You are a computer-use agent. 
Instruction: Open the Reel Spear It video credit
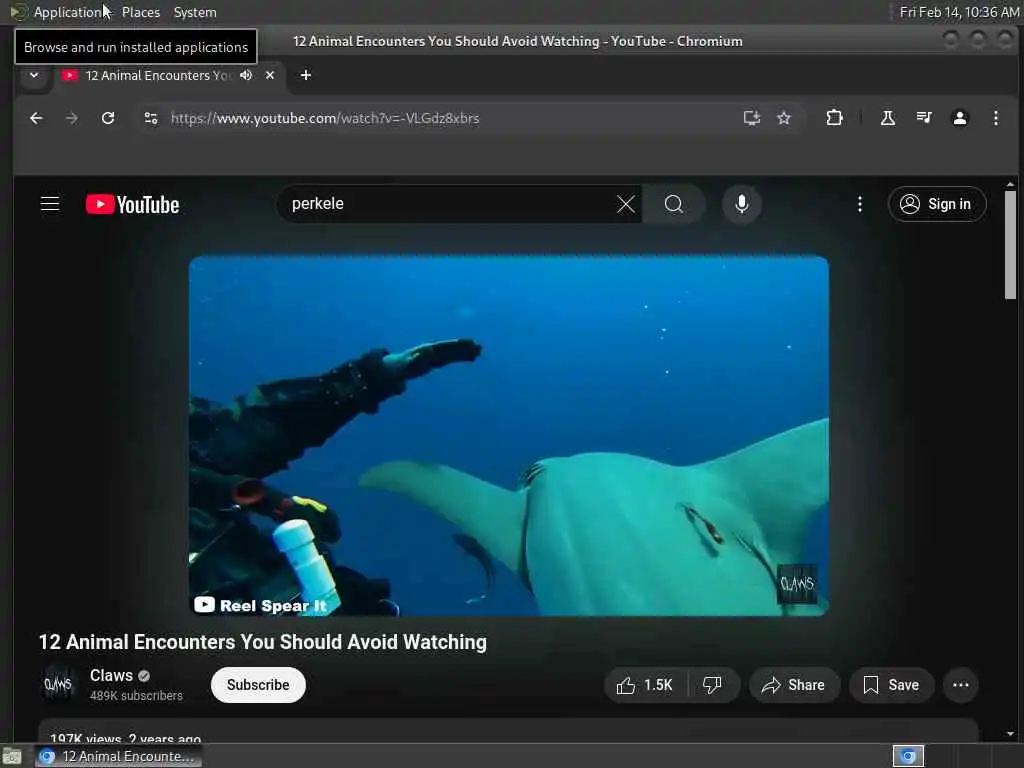tap(261, 605)
